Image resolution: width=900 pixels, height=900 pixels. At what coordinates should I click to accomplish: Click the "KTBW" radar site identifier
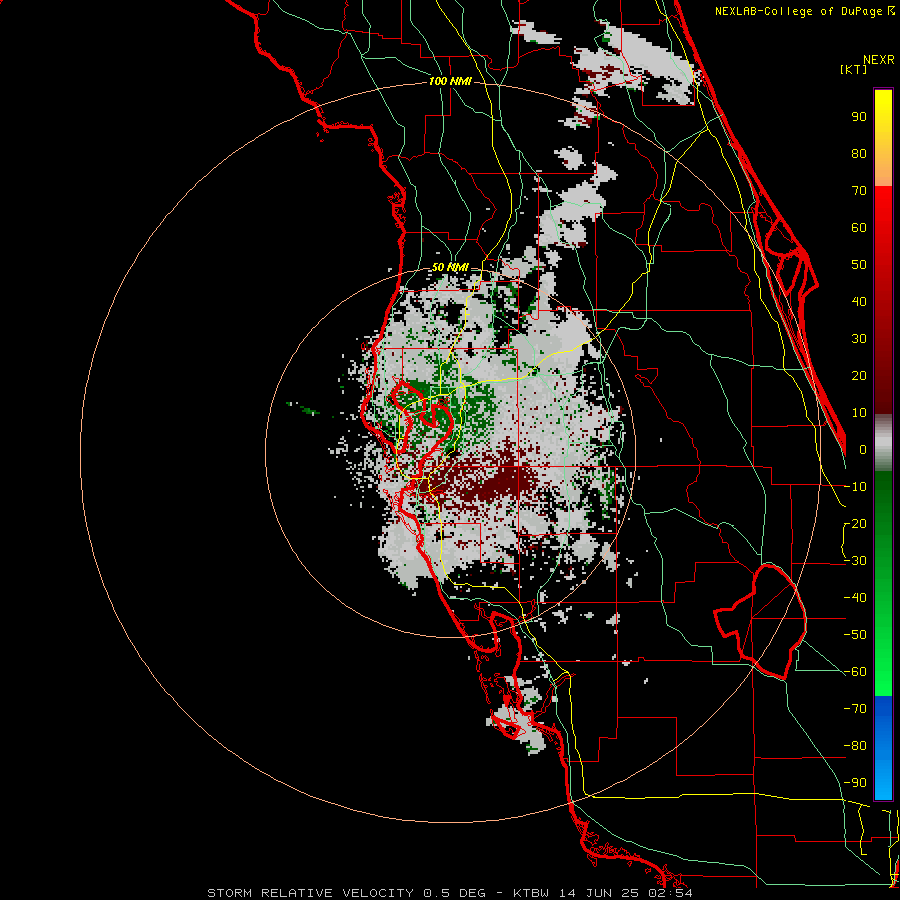pyautogui.click(x=532, y=893)
